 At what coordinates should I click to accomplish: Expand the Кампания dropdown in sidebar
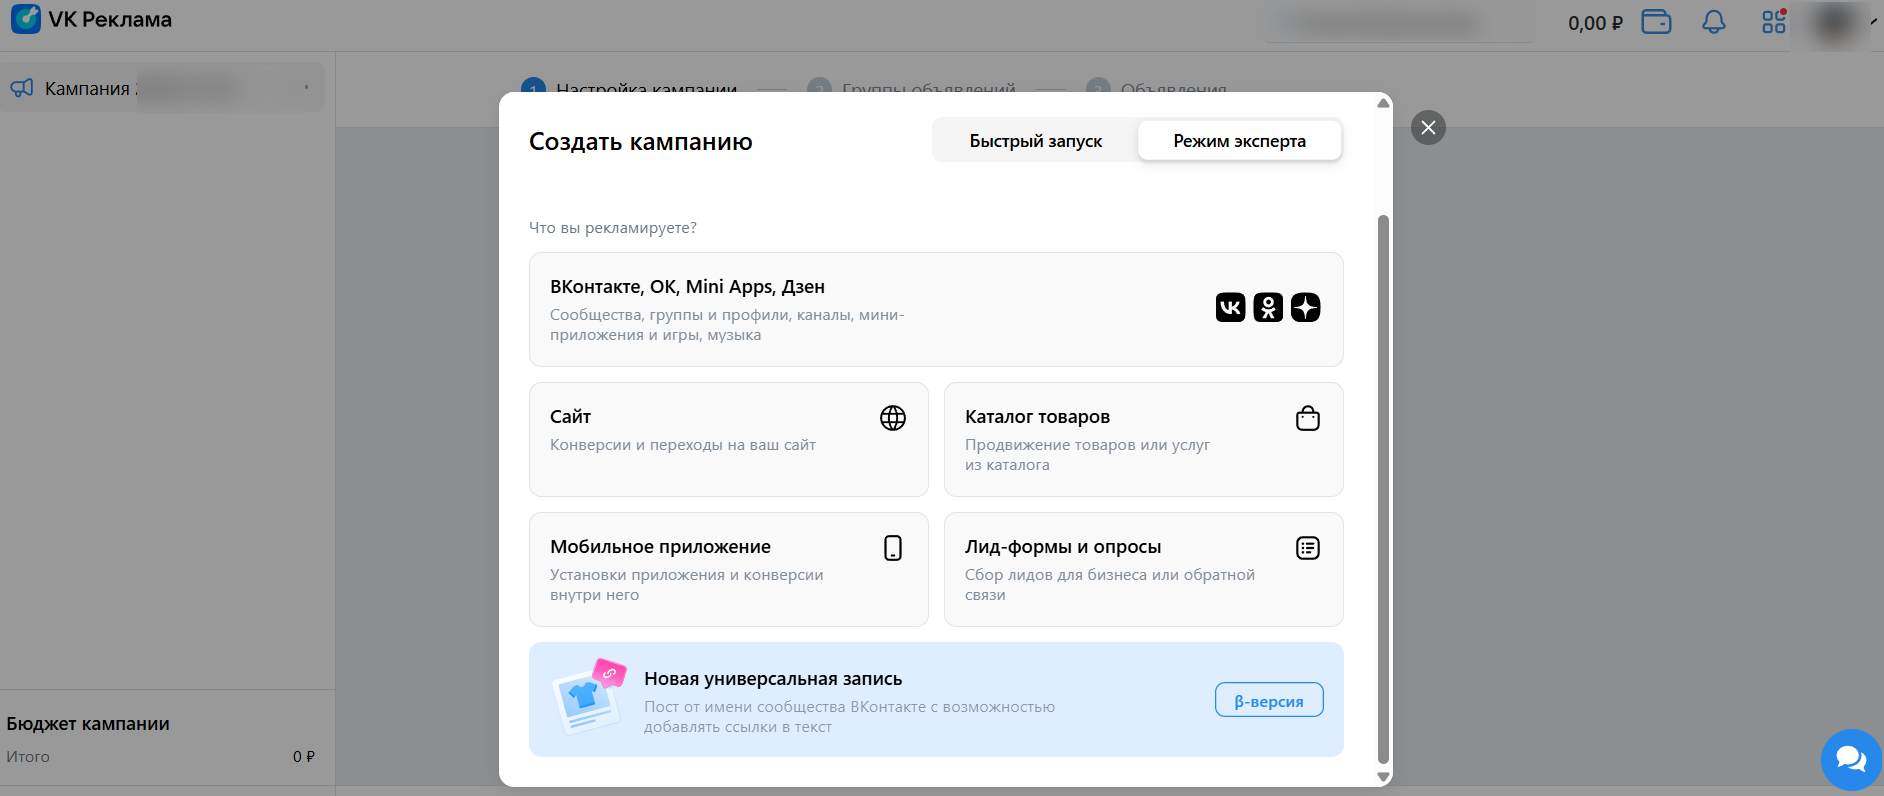click(306, 88)
